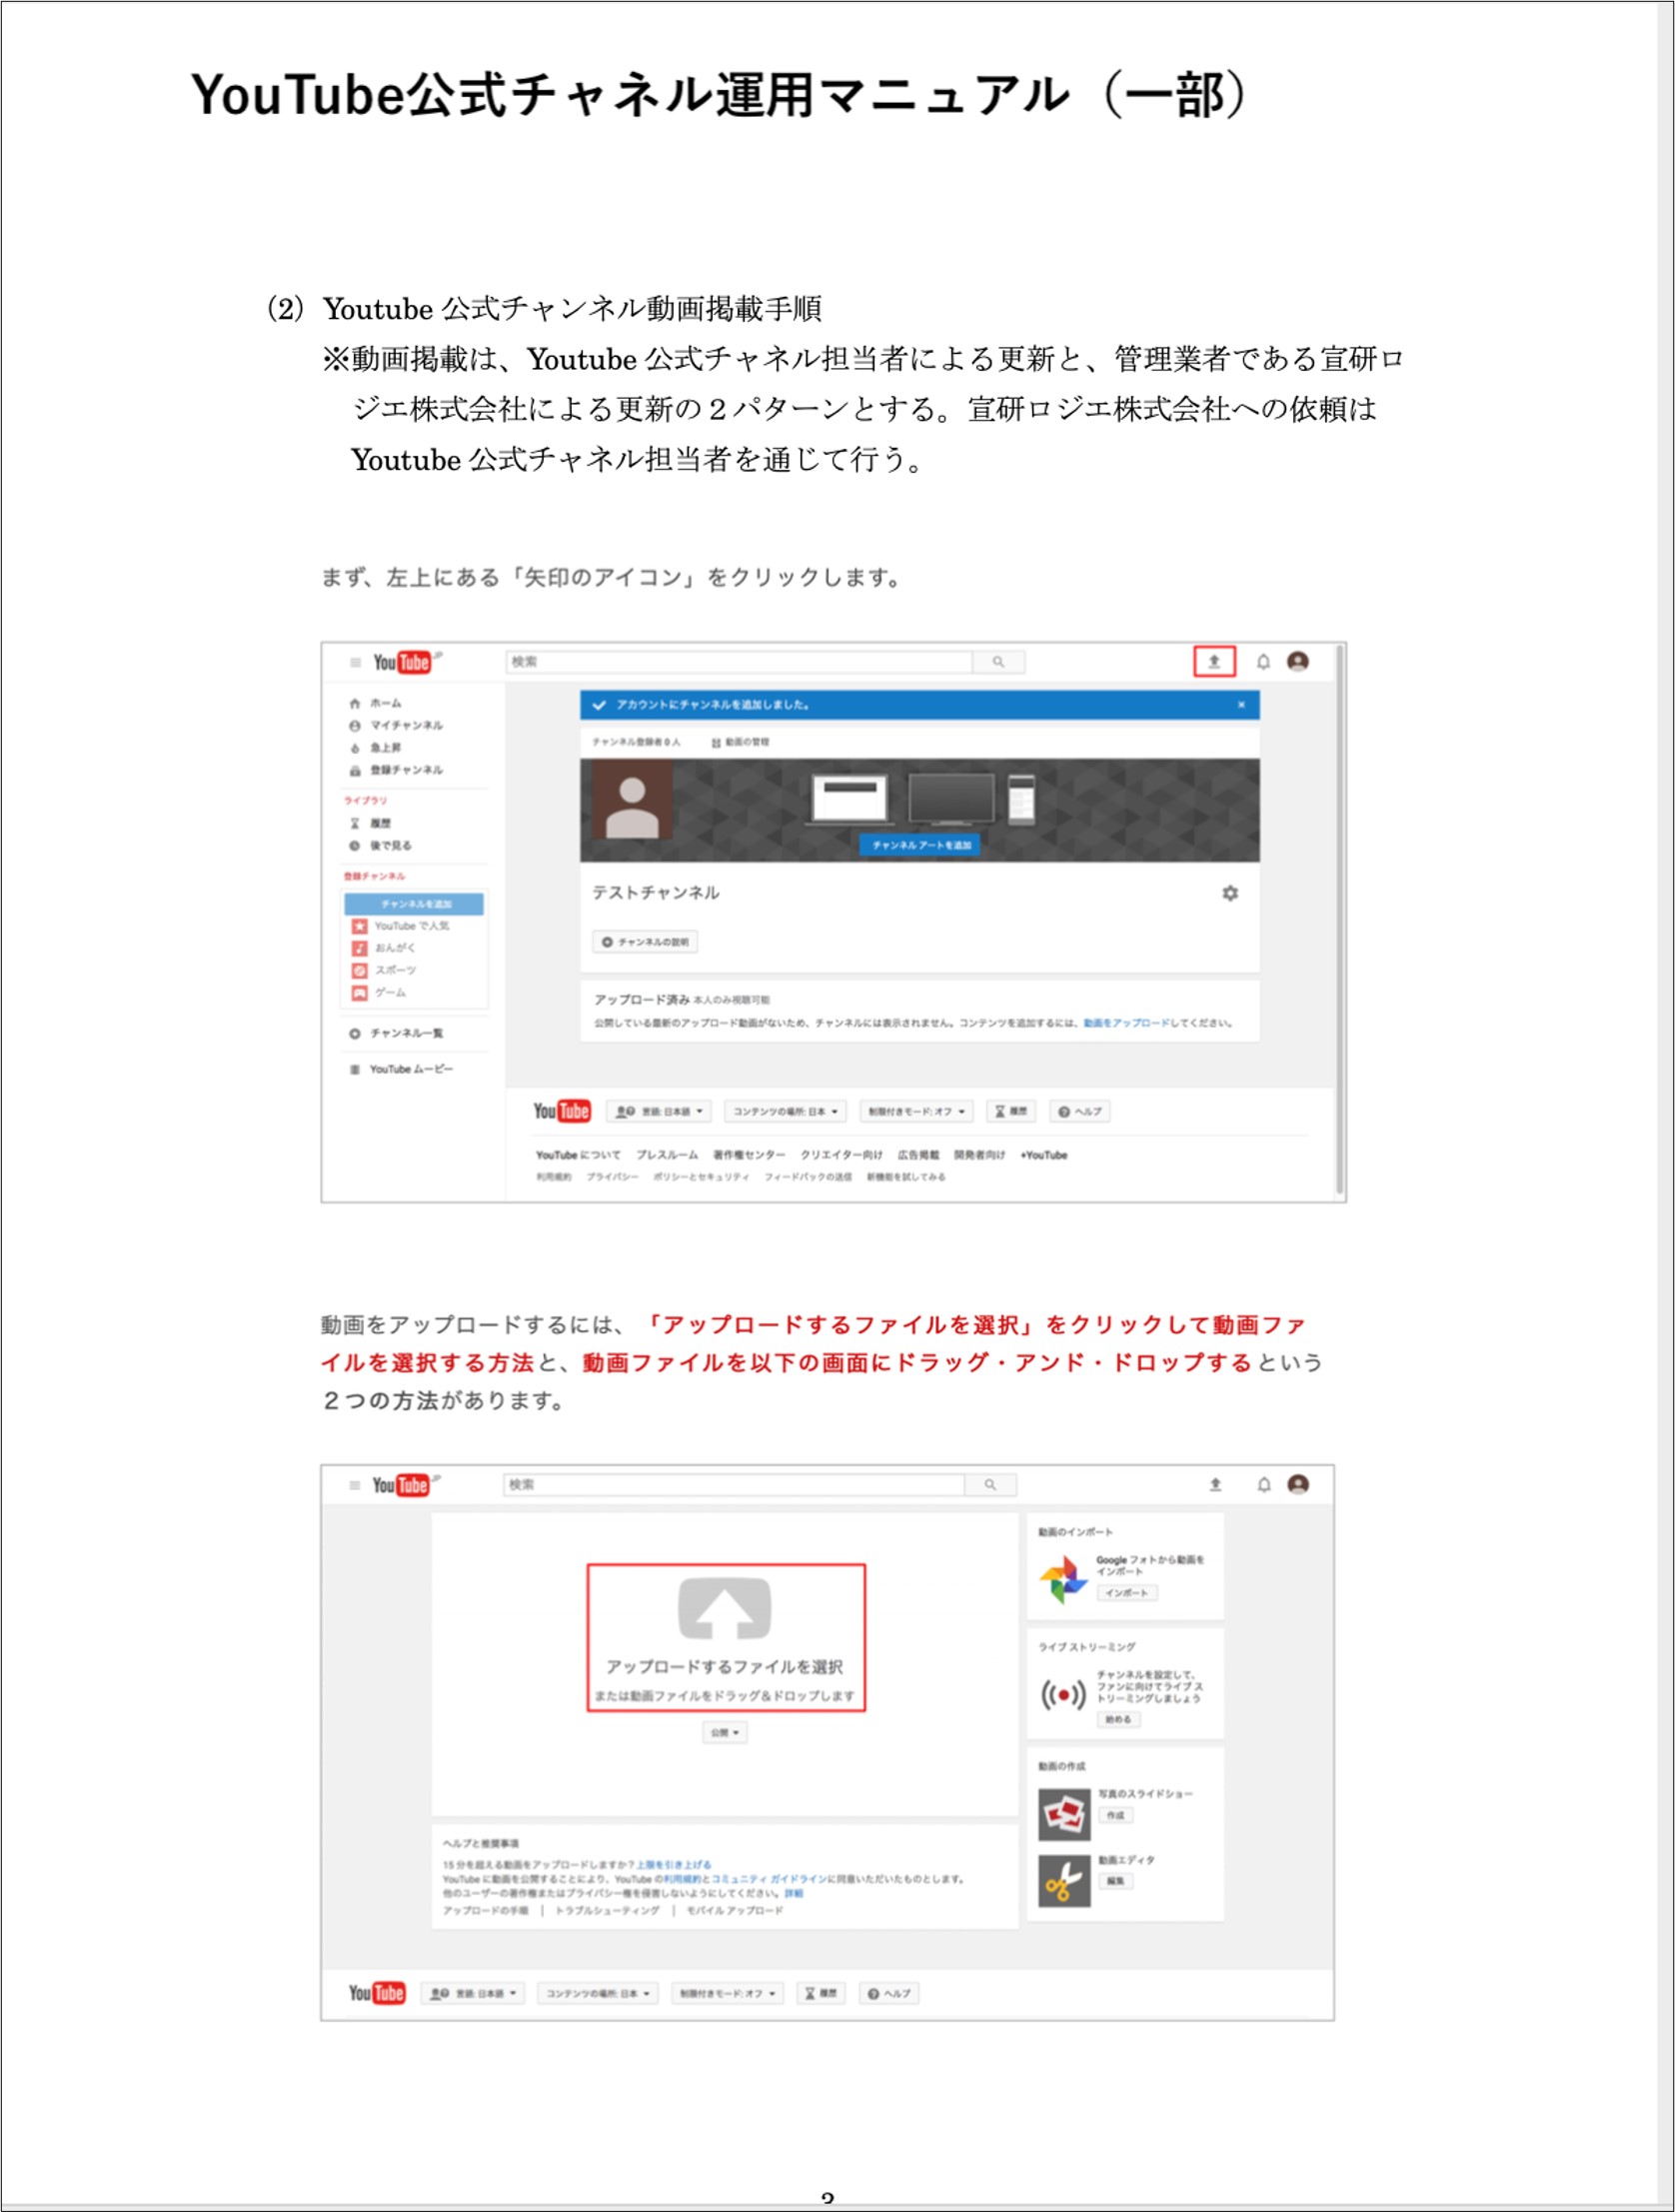Close the blue channel-added notification banner

tap(1241, 705)
